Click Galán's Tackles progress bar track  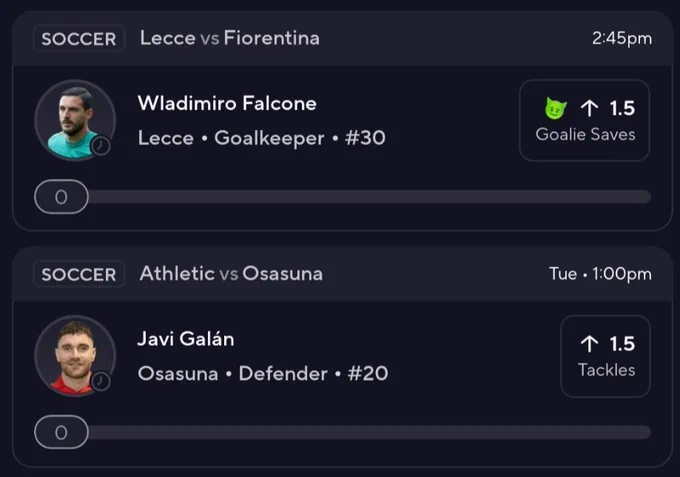pos(369,432)
